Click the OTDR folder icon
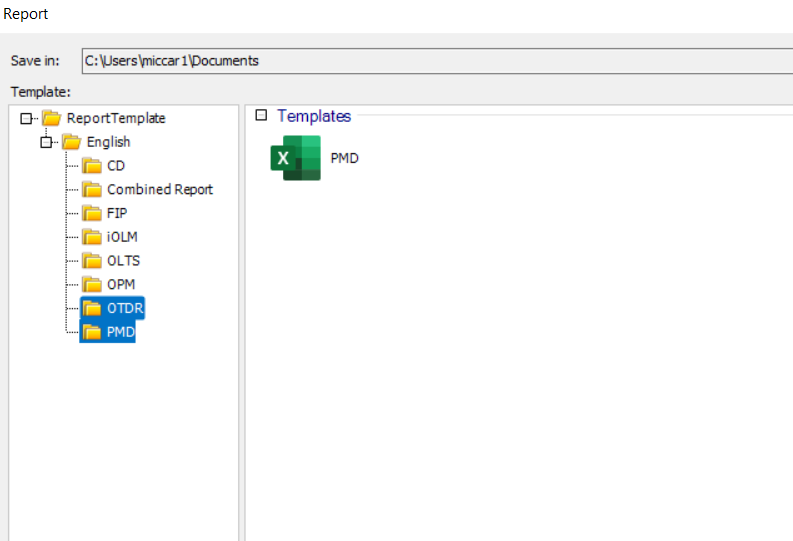The width and height of the screenshot is (793, 541). point(92,308)
